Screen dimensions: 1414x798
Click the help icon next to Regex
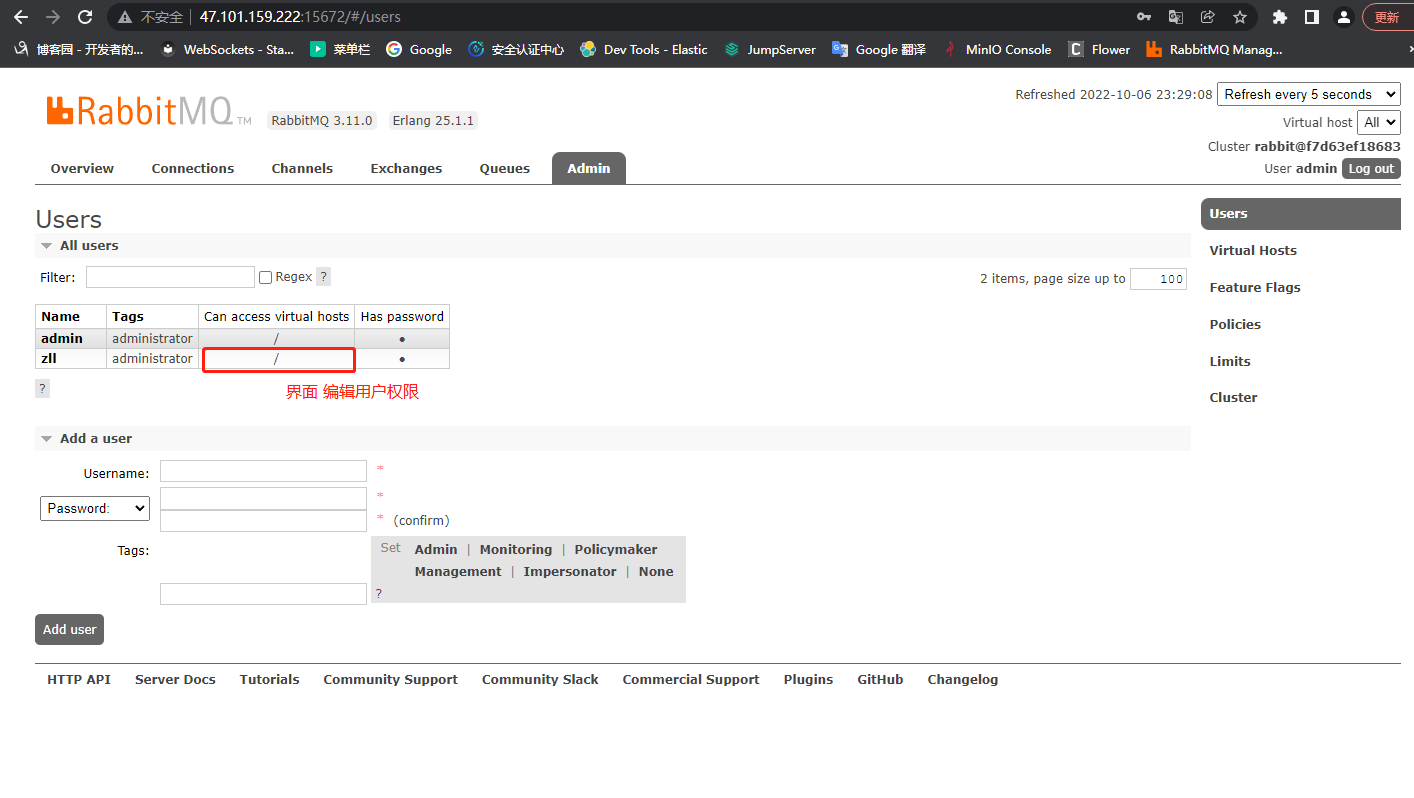[x=323, y=277]
